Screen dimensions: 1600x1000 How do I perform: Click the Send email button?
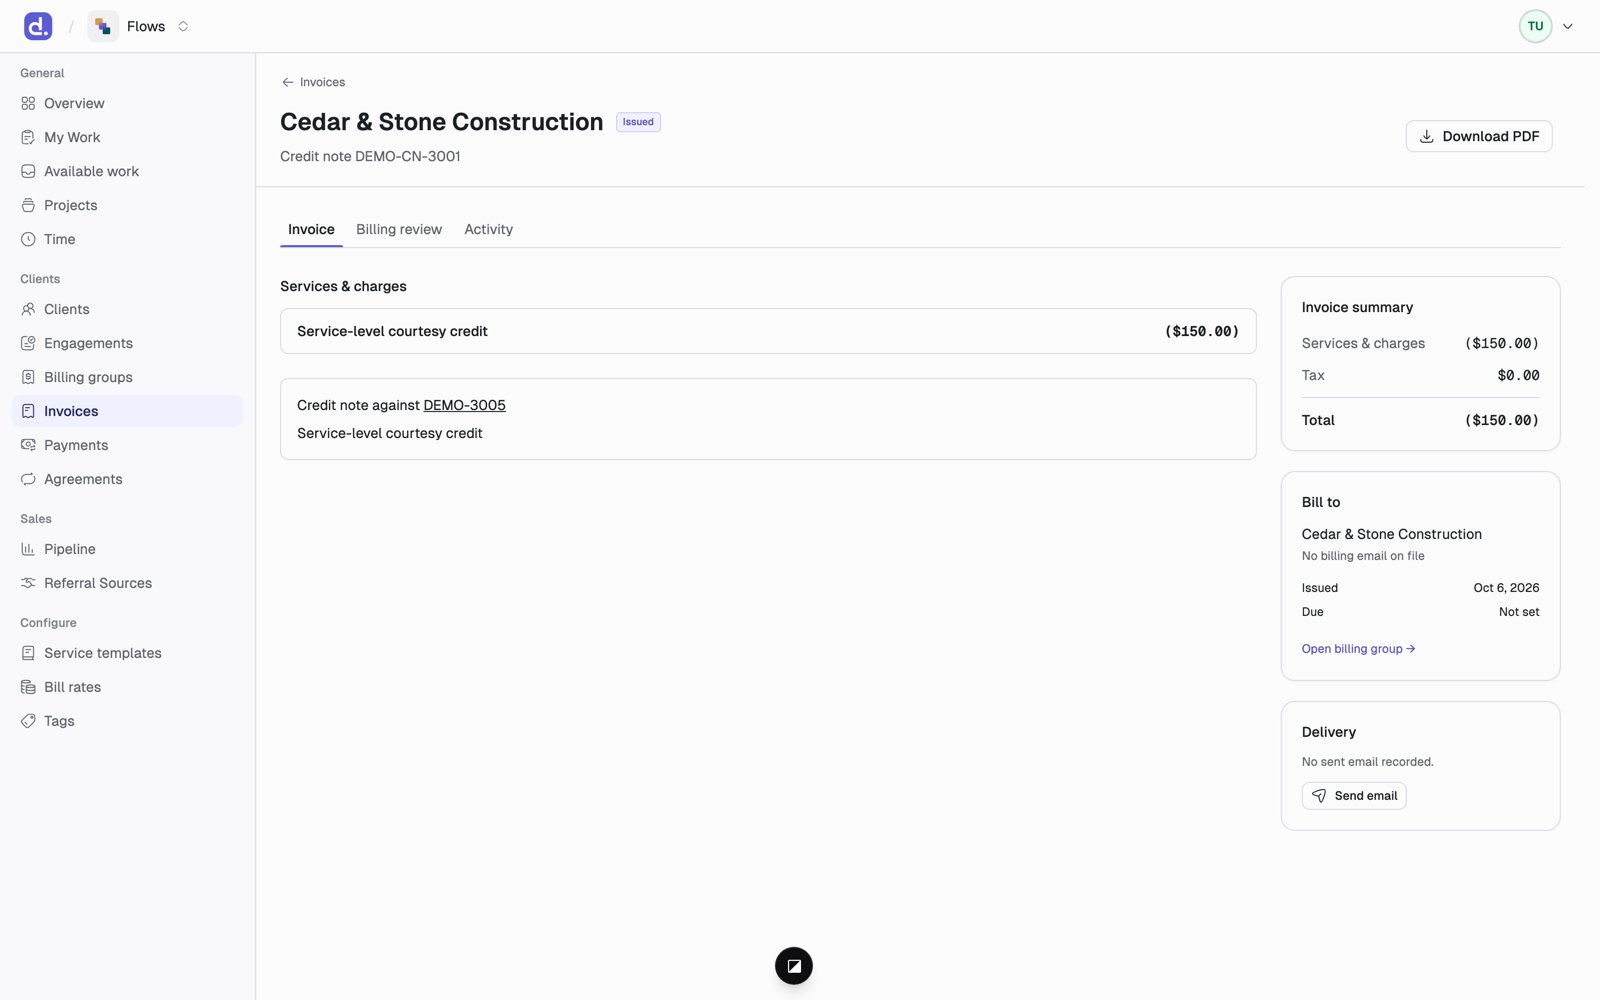[x=1354, y=796]
